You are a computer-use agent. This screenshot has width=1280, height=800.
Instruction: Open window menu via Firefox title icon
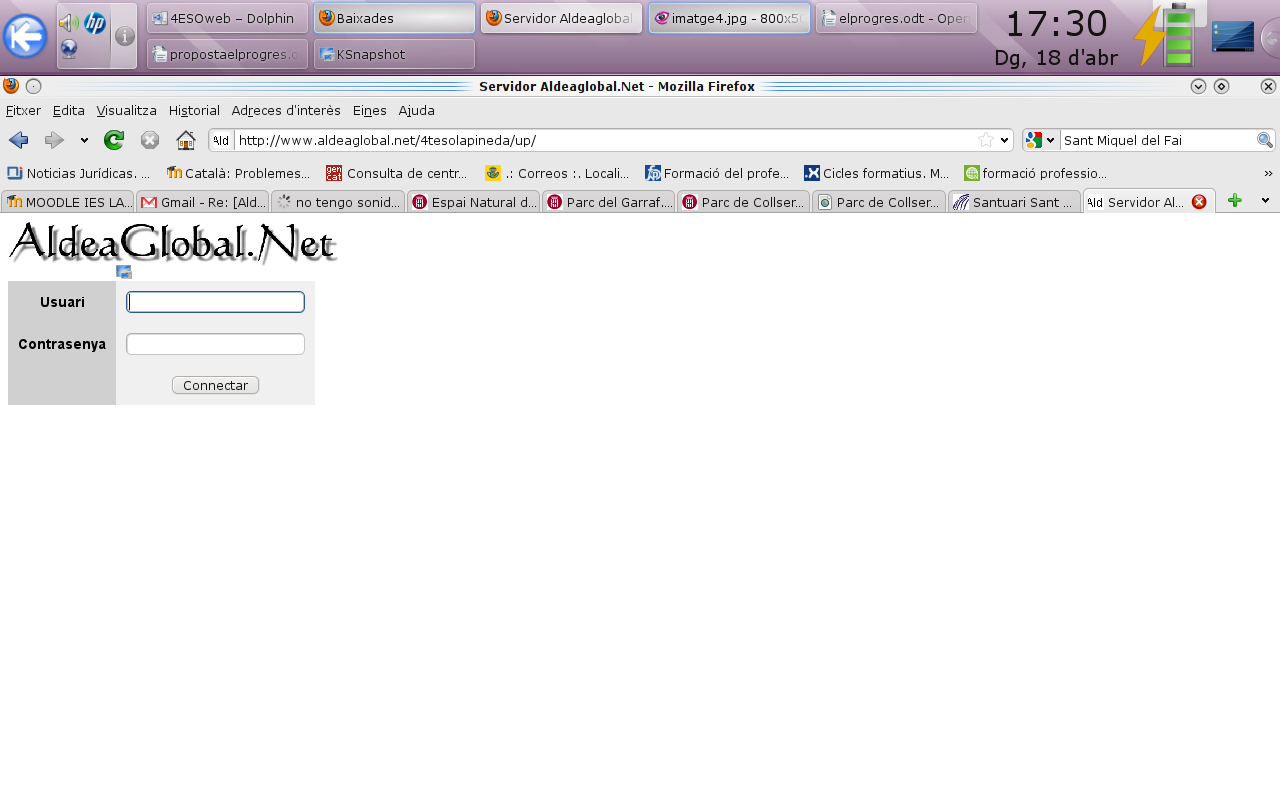[x=11, y=86]
